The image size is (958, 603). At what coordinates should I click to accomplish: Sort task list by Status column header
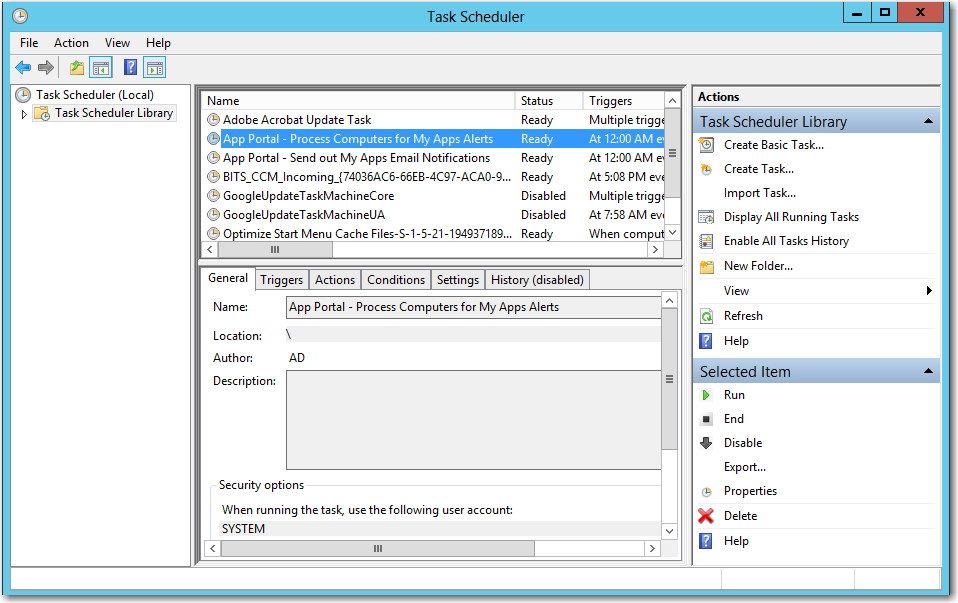[x=549, y=101]
